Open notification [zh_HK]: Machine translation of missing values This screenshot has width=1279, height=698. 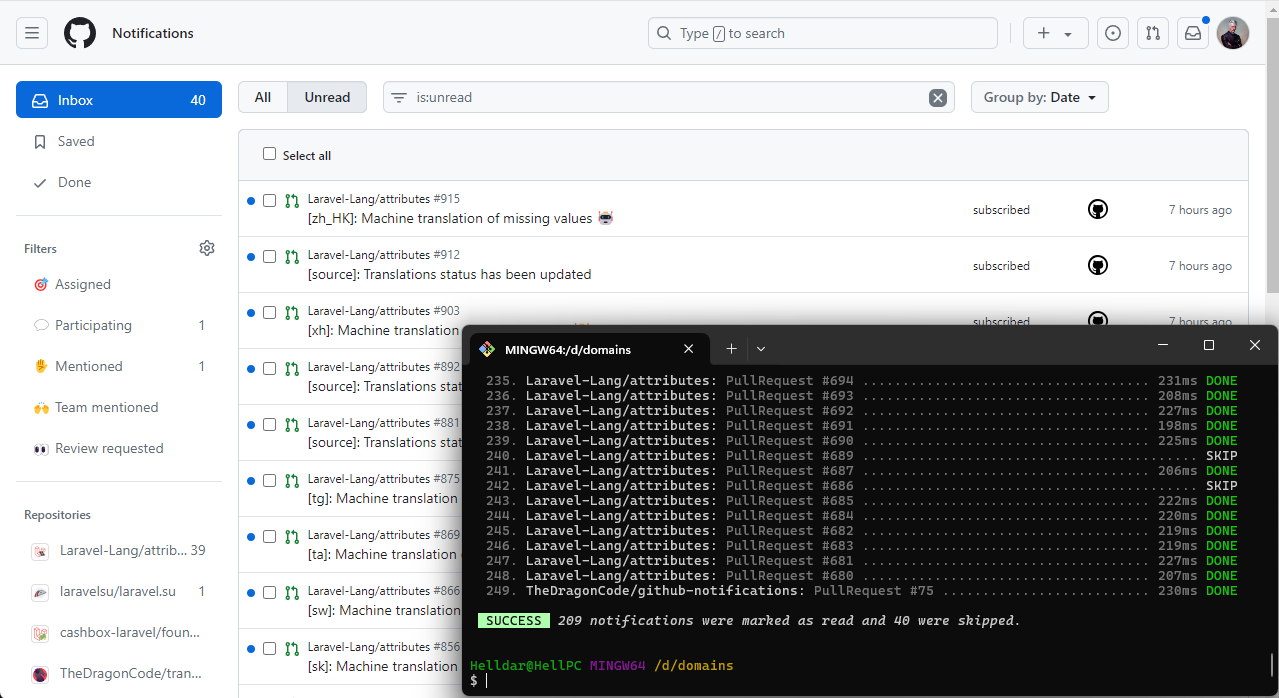pos(460,218)
